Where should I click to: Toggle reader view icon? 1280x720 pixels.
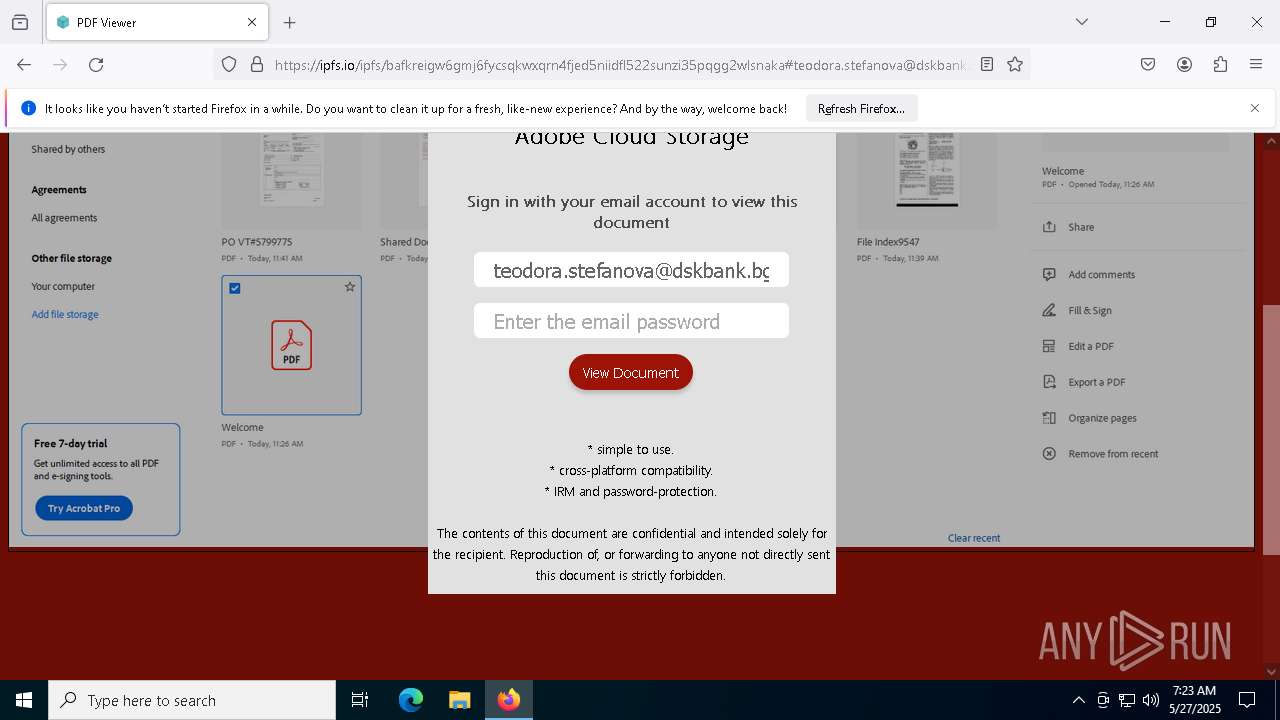pos(987,64)
